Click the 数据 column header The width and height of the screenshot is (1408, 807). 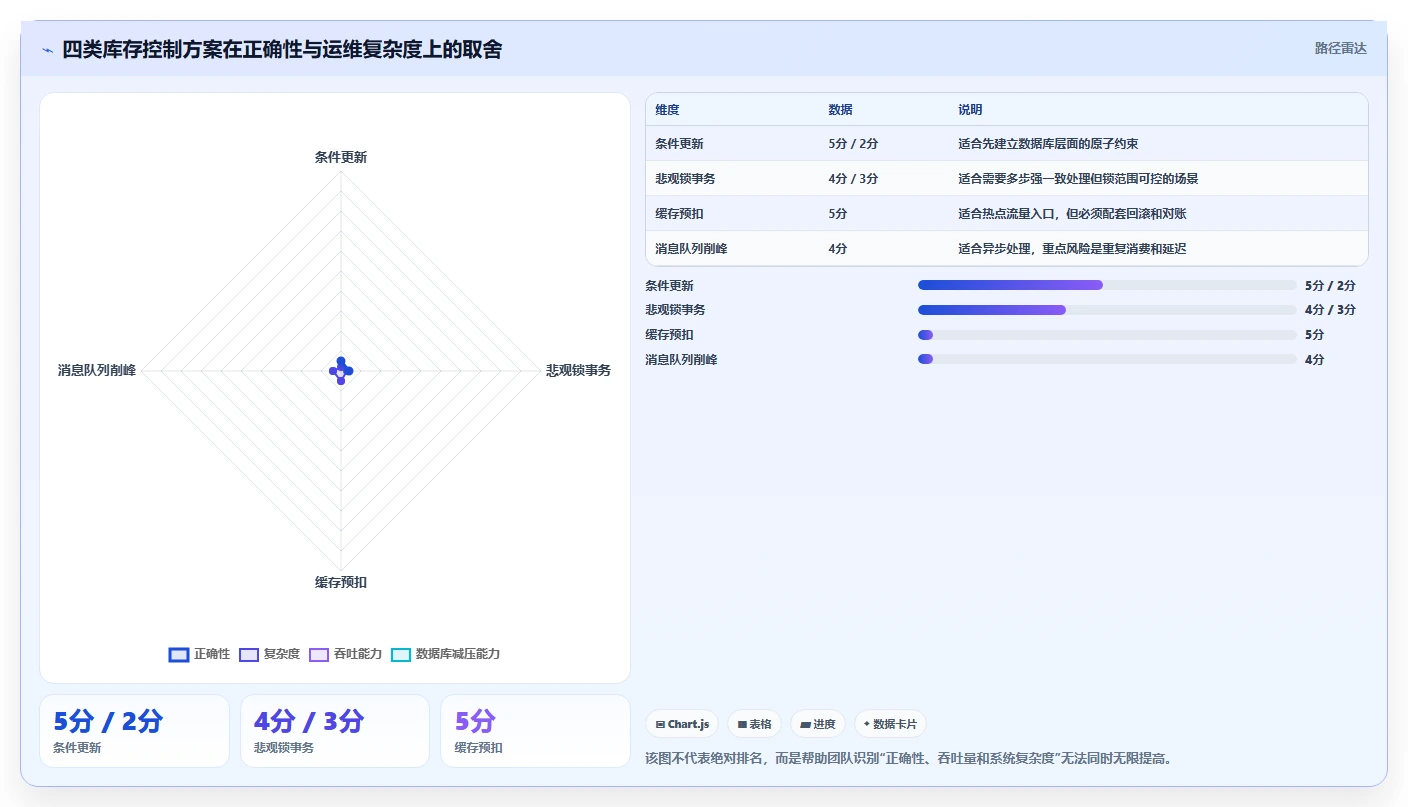tap(840, 110)
